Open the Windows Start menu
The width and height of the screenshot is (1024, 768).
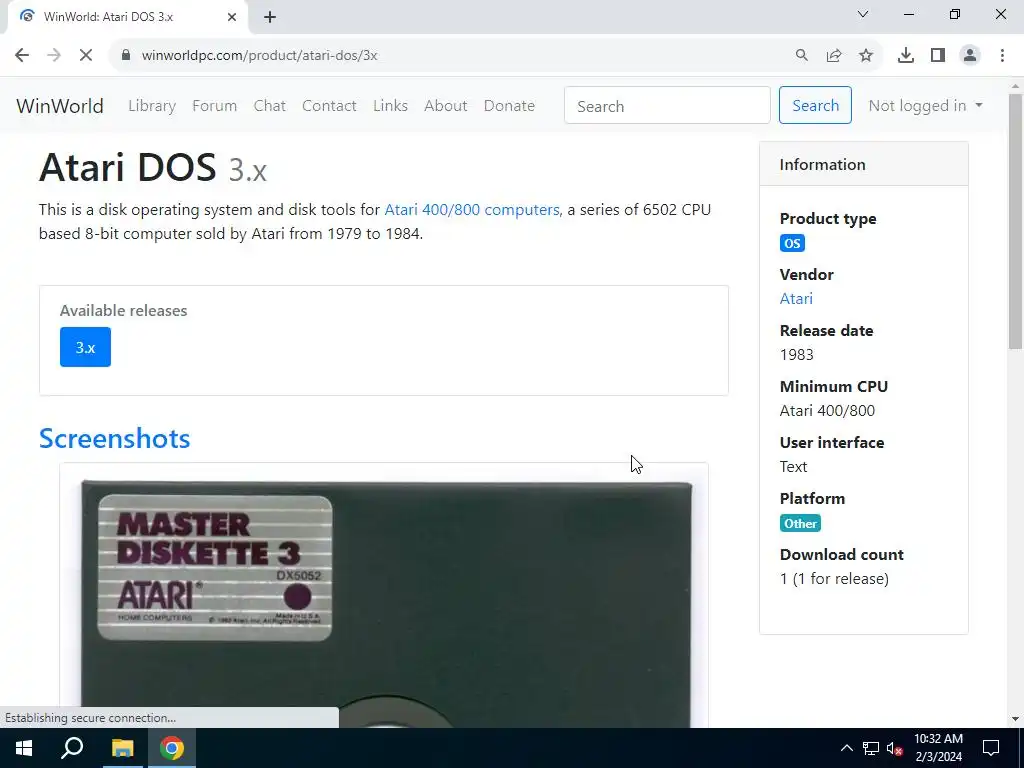pyautogui.click(x=24, y=748)
